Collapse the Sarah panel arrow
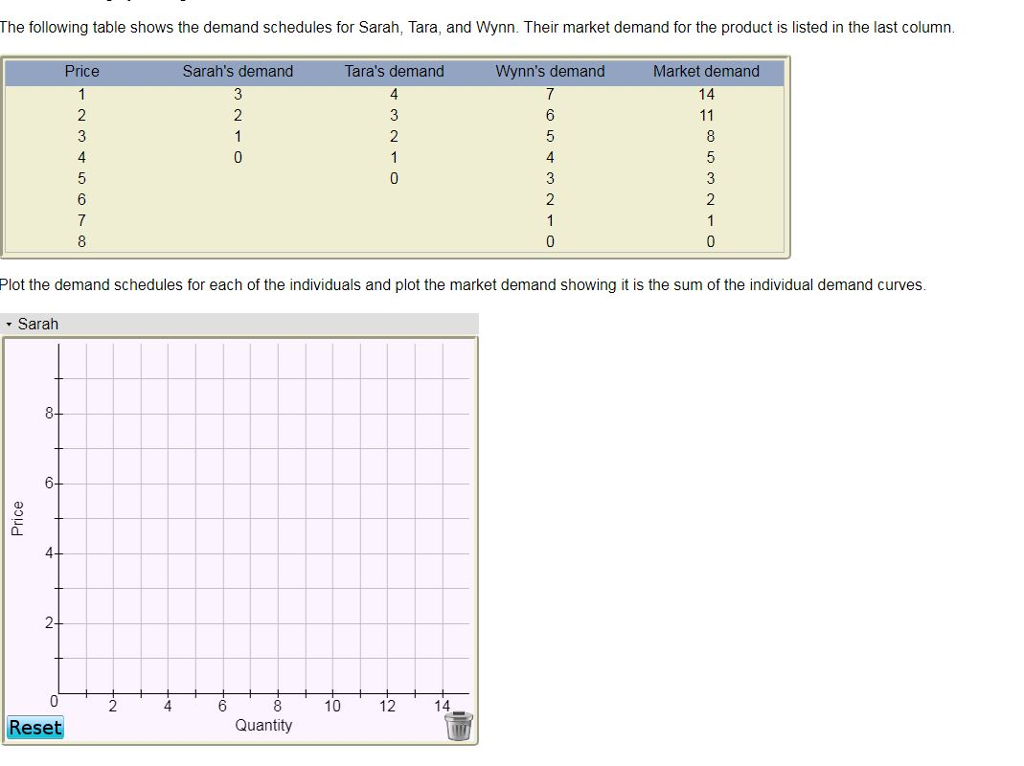Screen dimensions: 1024x766 click(x=9, y=324)
